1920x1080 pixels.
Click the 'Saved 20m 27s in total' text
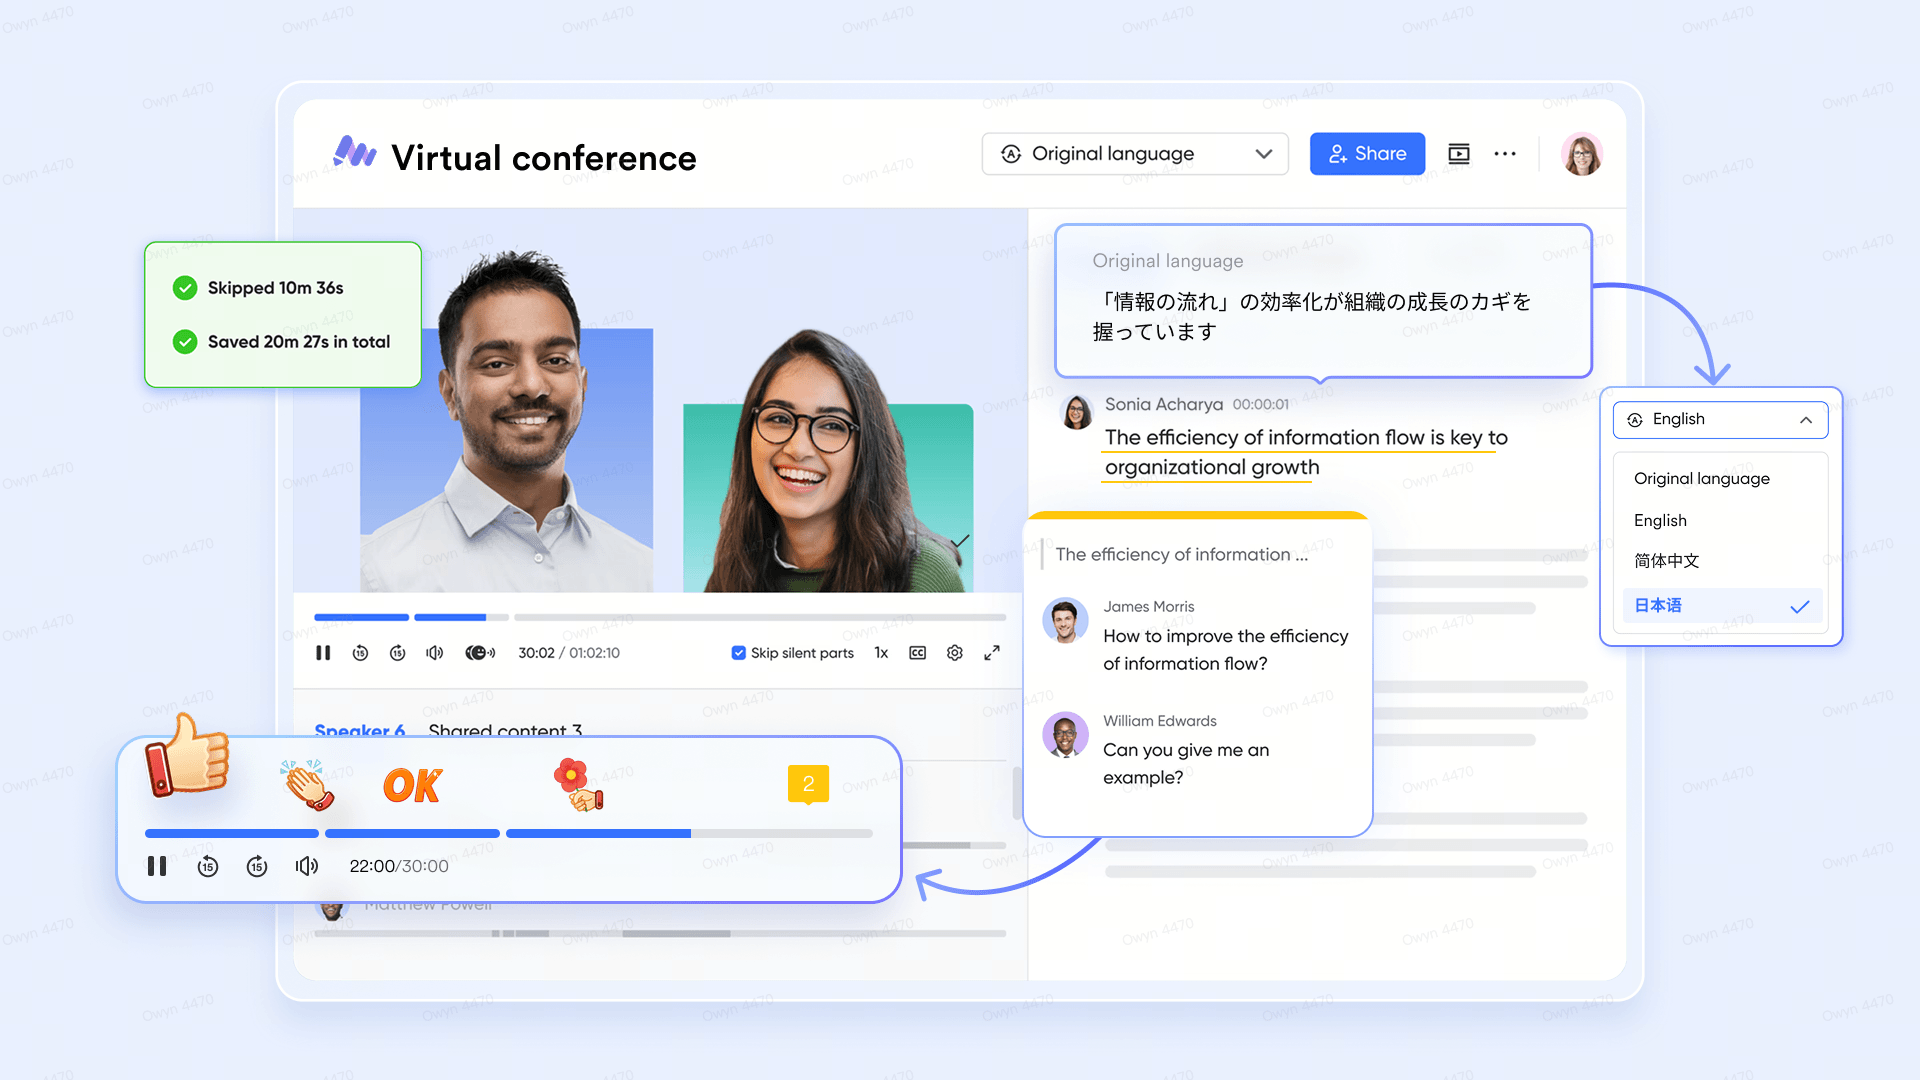tap(299, 342)
